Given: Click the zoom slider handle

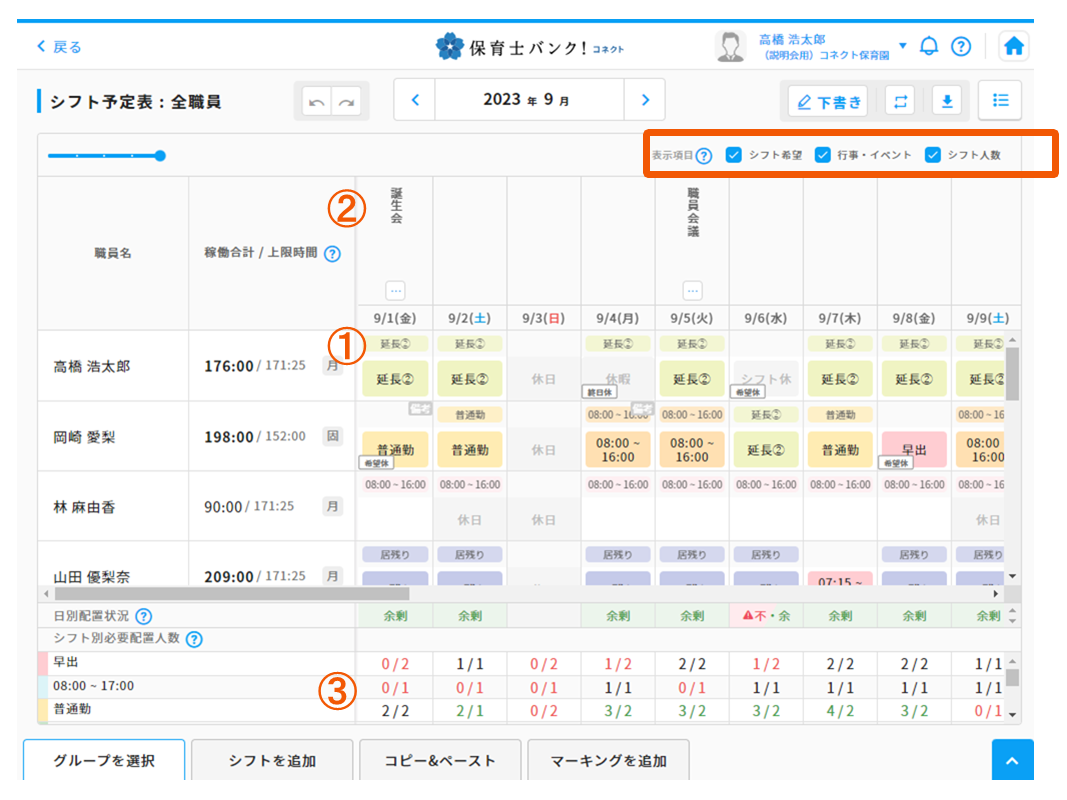Looking at the screenshot, I should click(160, 155).
